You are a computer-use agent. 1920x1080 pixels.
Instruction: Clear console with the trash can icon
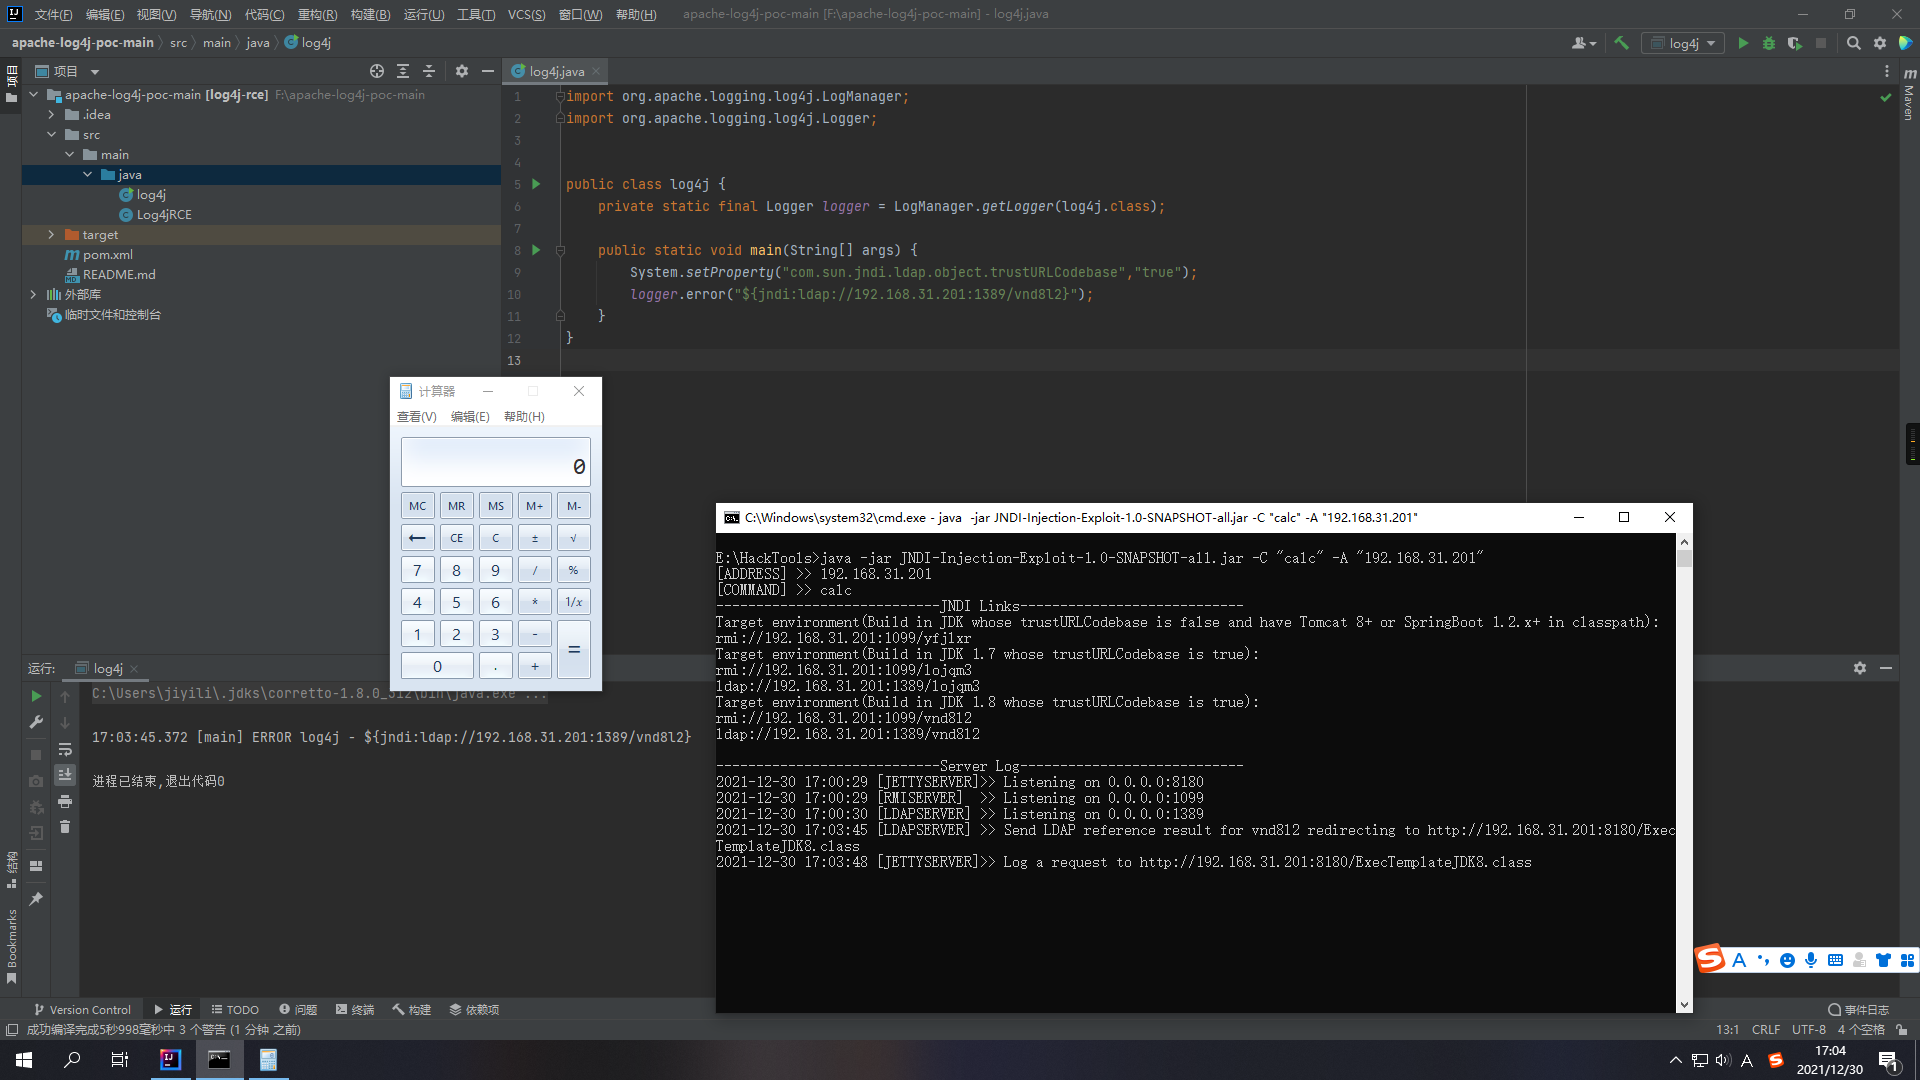click(x=65, y=827)
